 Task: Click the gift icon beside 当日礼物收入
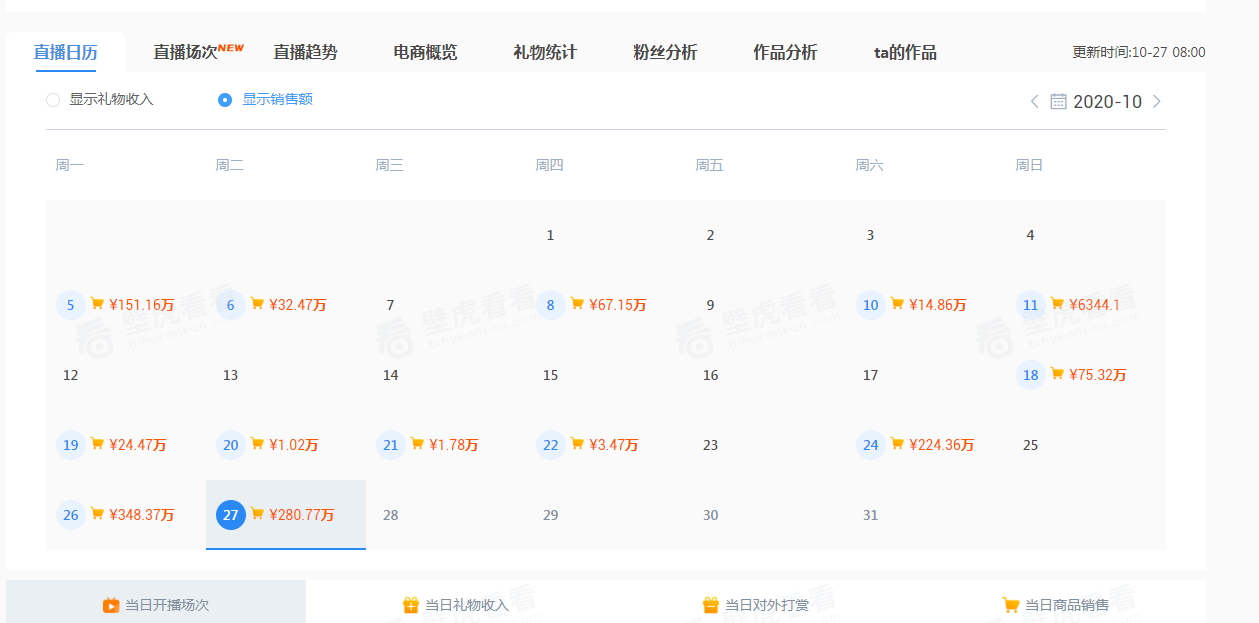point(410,603)
